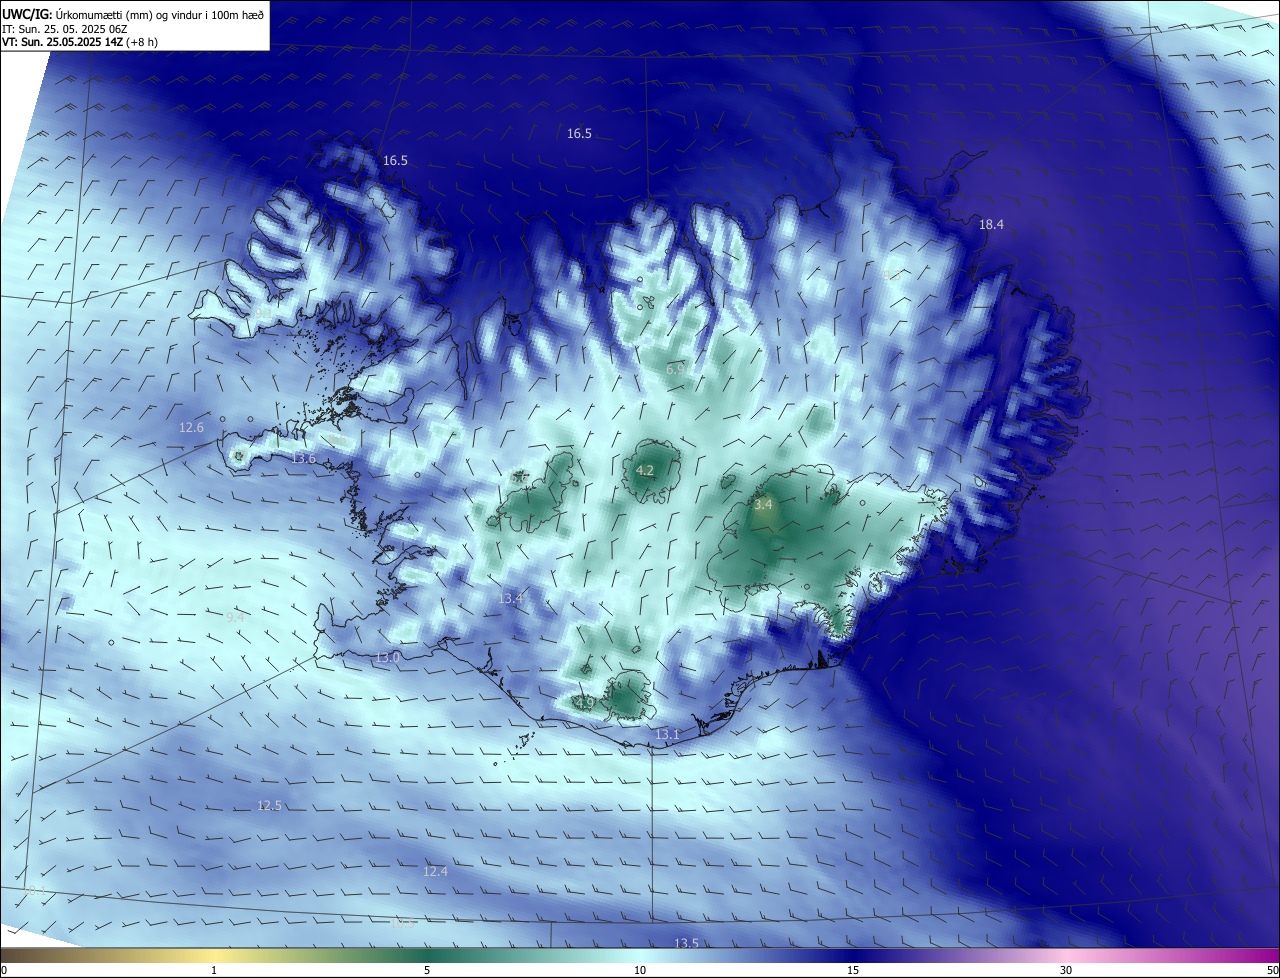Image resolution: width=1280 pixels, height=978 pixels.
Task: Click the 30 tick label on the color scale
Action: [x=1066, y=970]
